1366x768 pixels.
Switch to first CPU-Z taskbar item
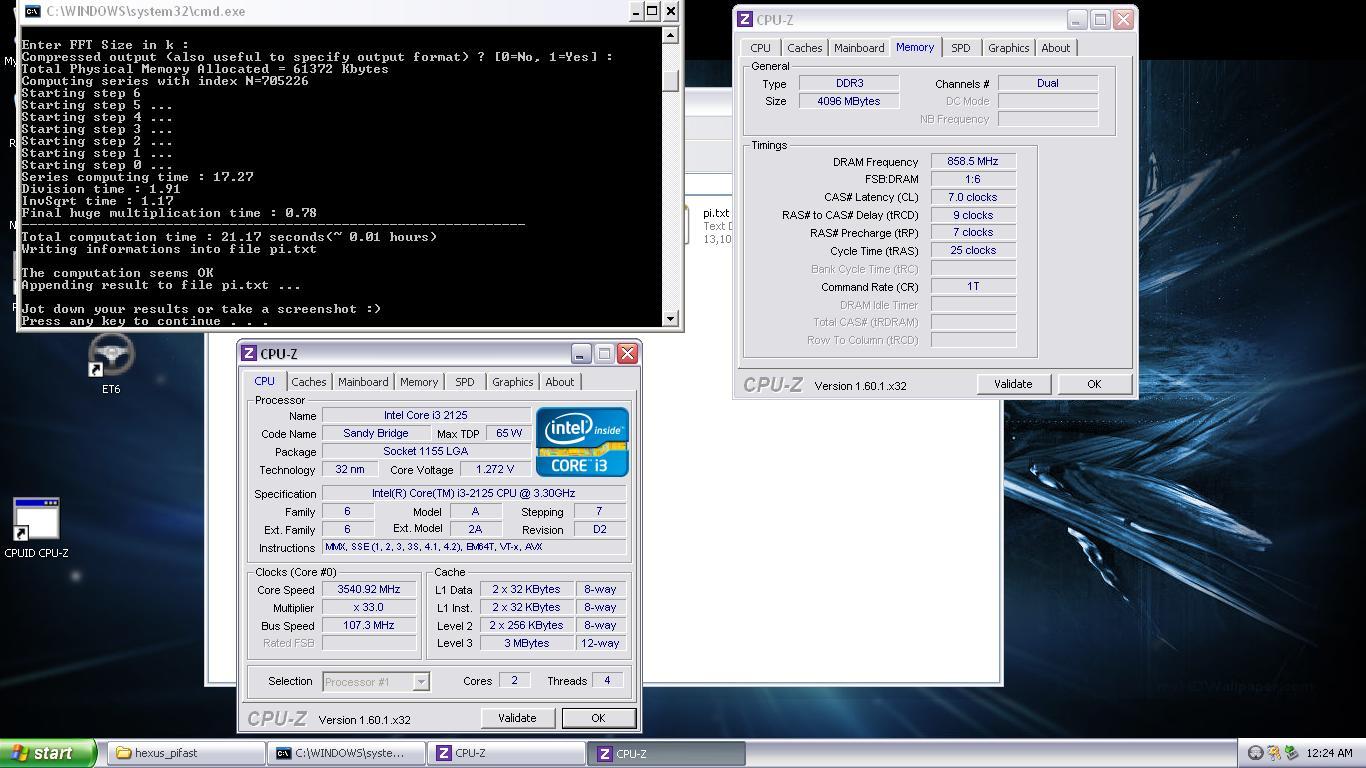[x=506, y=753]
